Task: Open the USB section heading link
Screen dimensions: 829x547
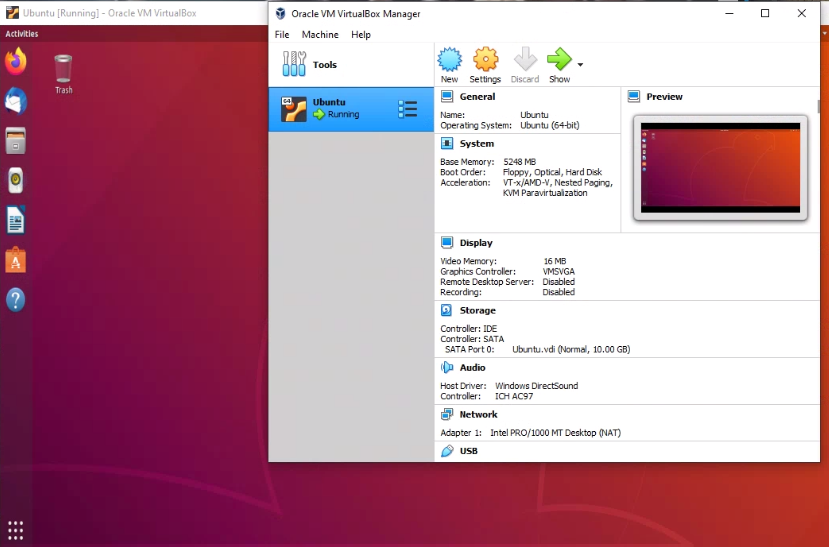Action: click(x=468, y=451)
